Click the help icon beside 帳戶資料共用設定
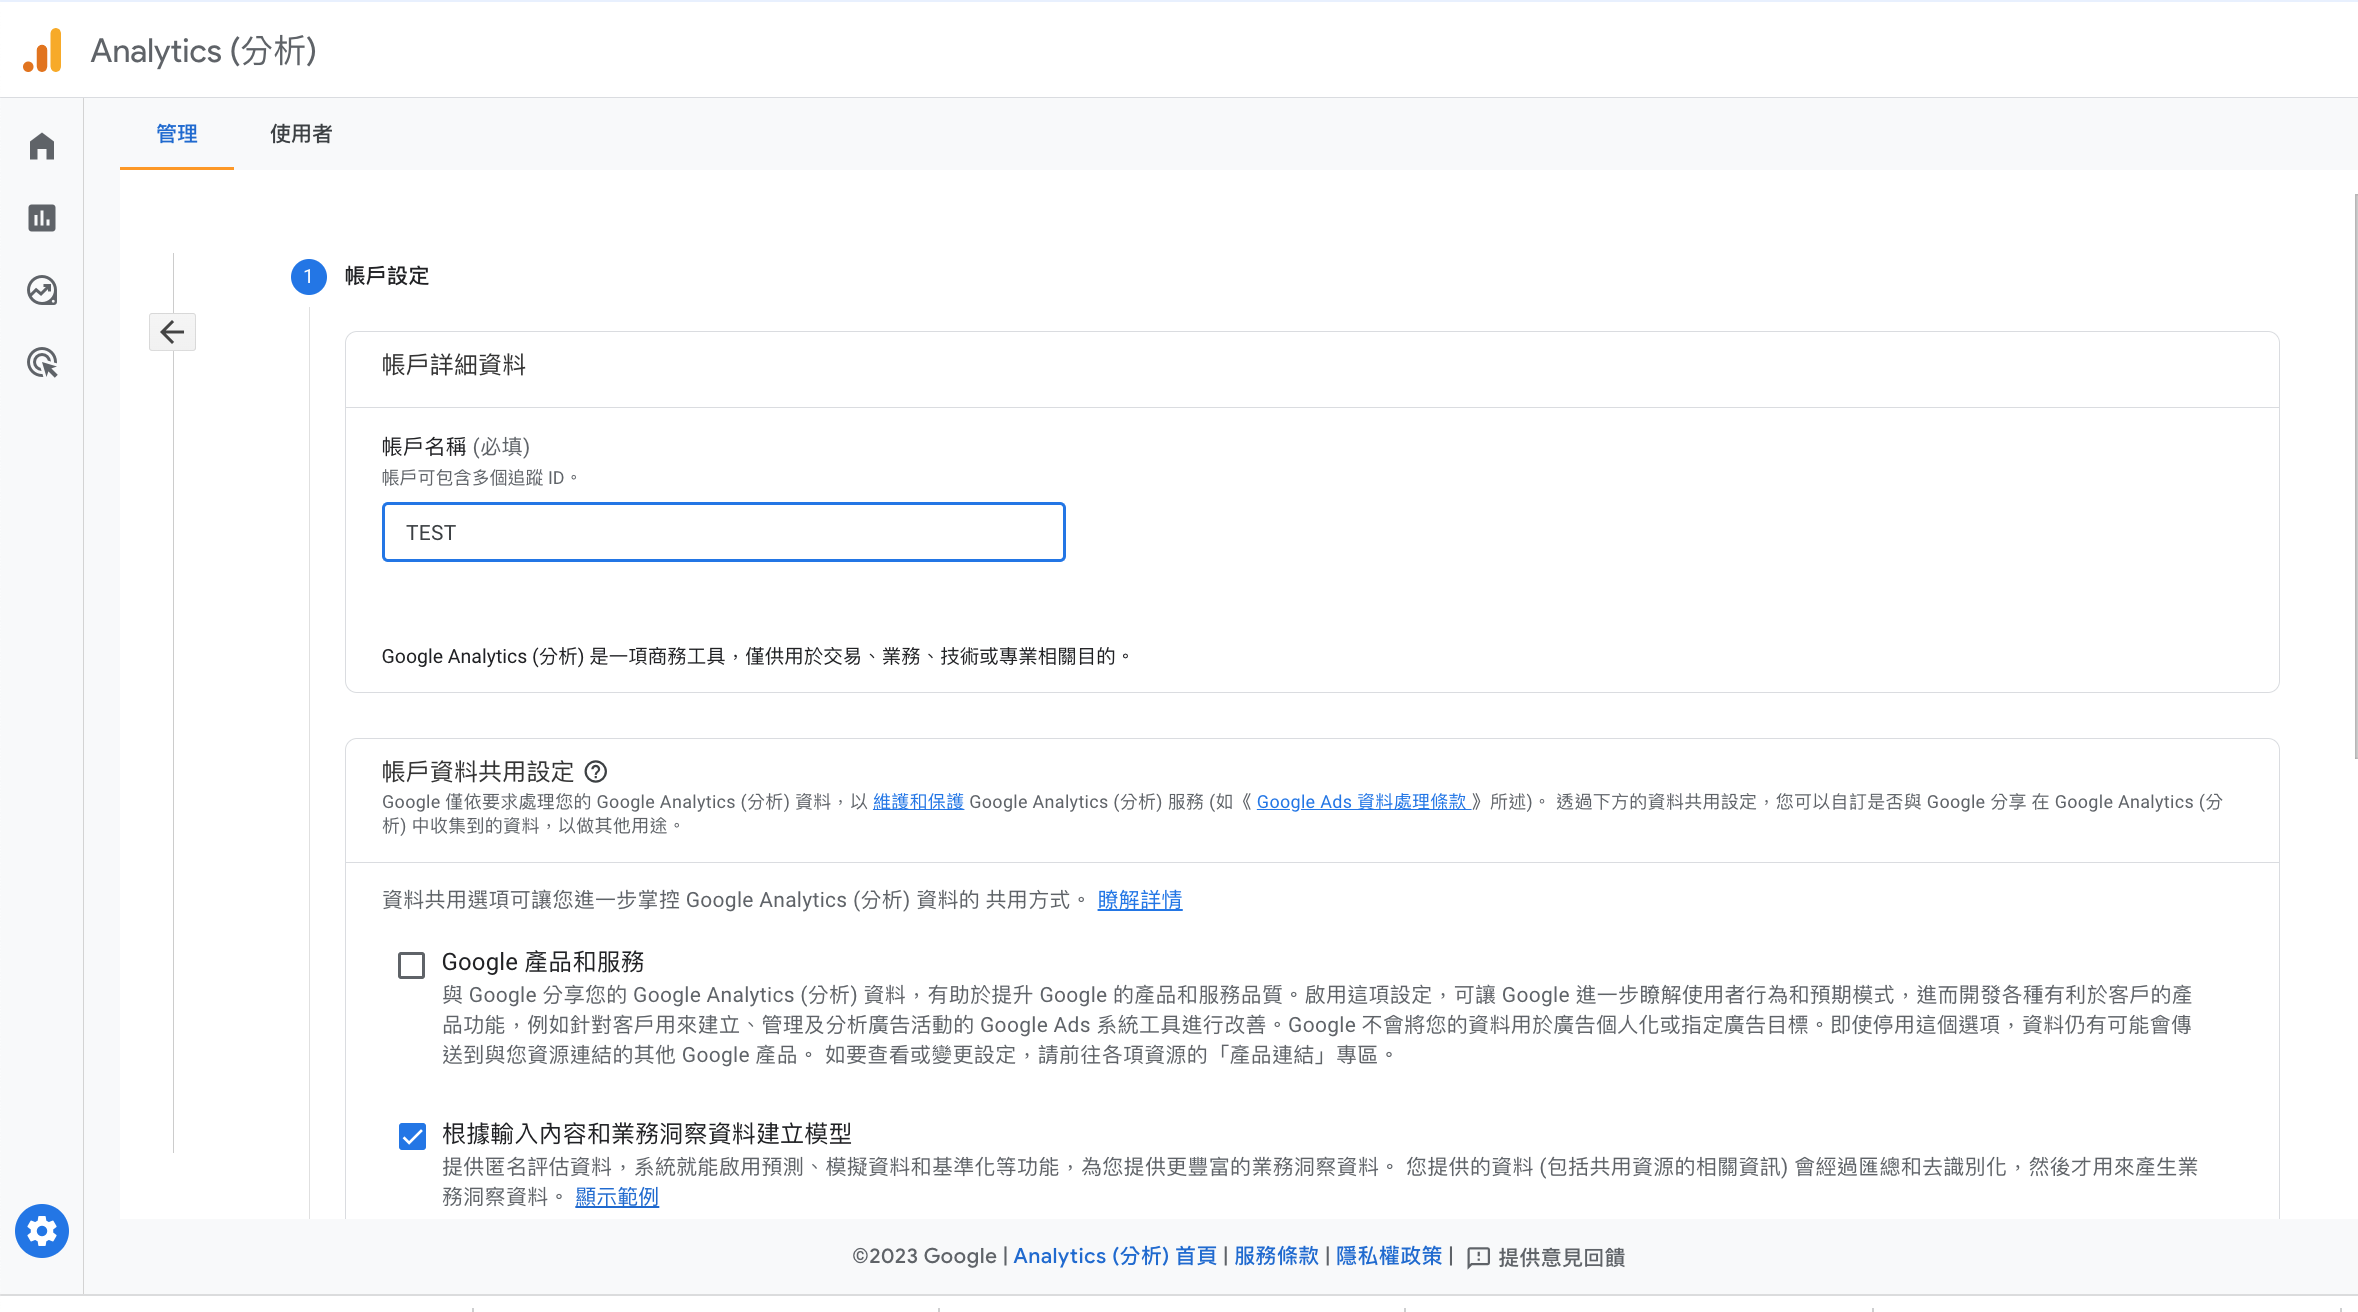 [x=596, y=772]
